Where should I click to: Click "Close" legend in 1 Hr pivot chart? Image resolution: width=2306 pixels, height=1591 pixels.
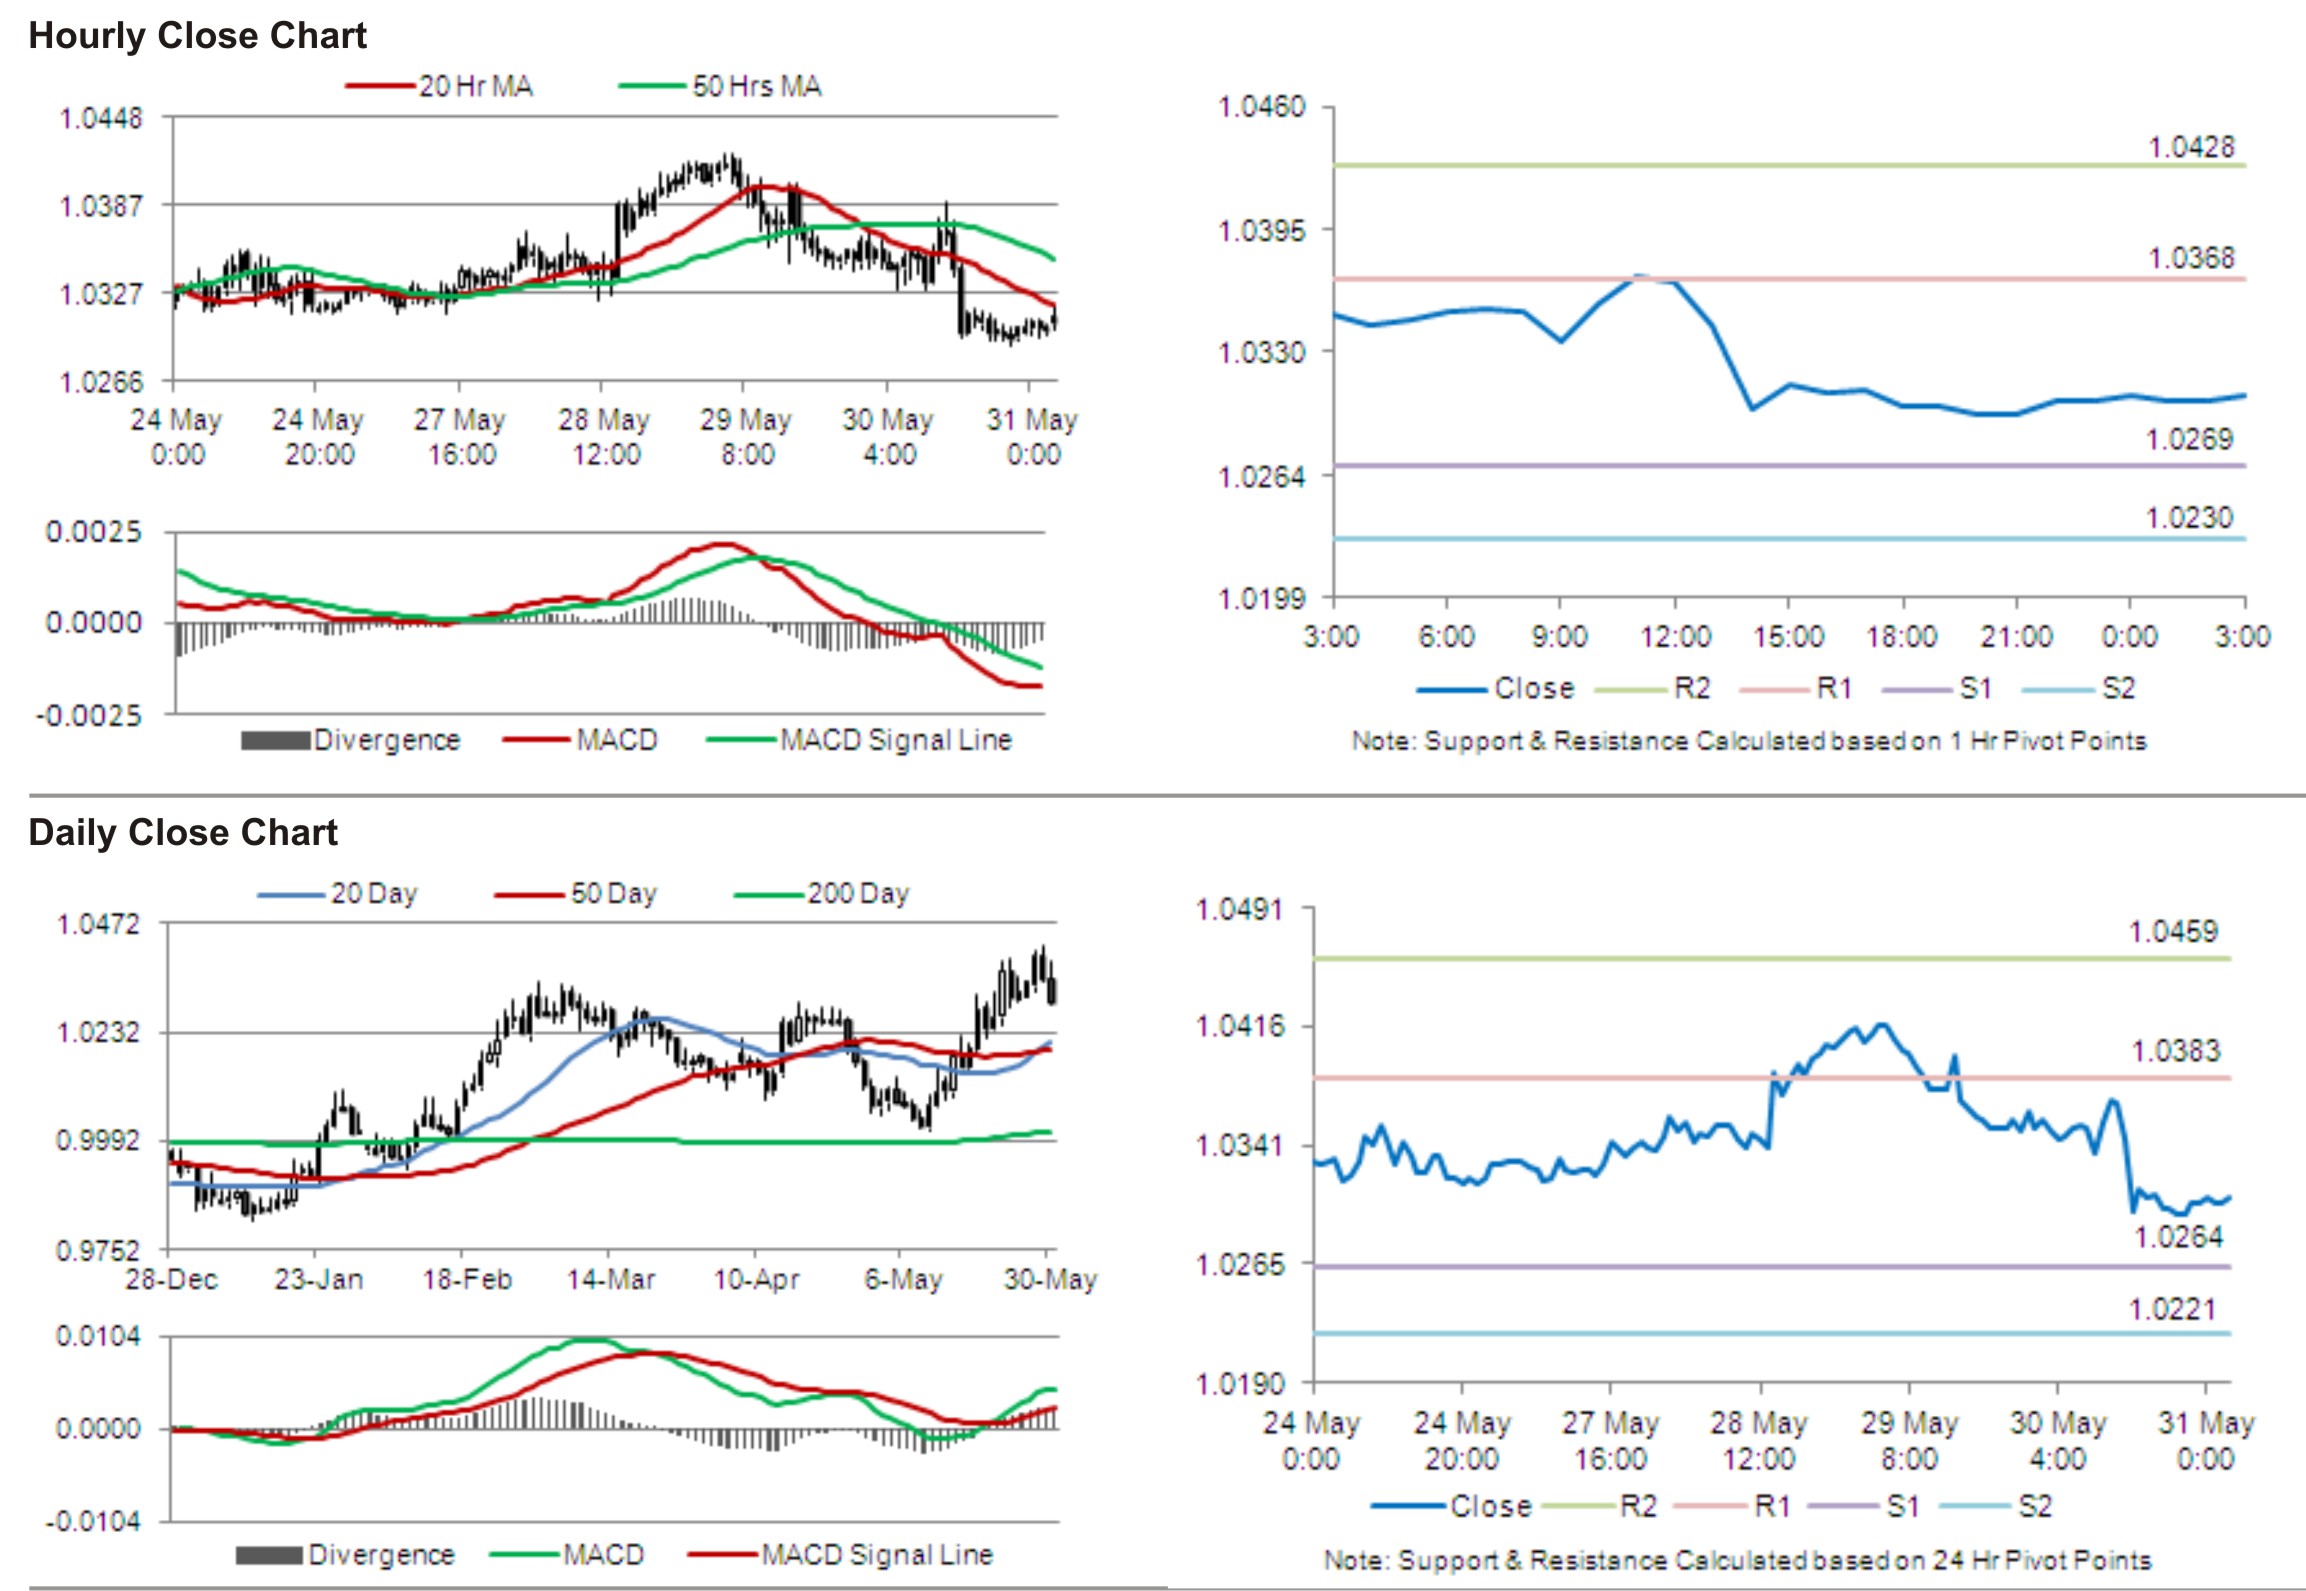point(1495,688)
